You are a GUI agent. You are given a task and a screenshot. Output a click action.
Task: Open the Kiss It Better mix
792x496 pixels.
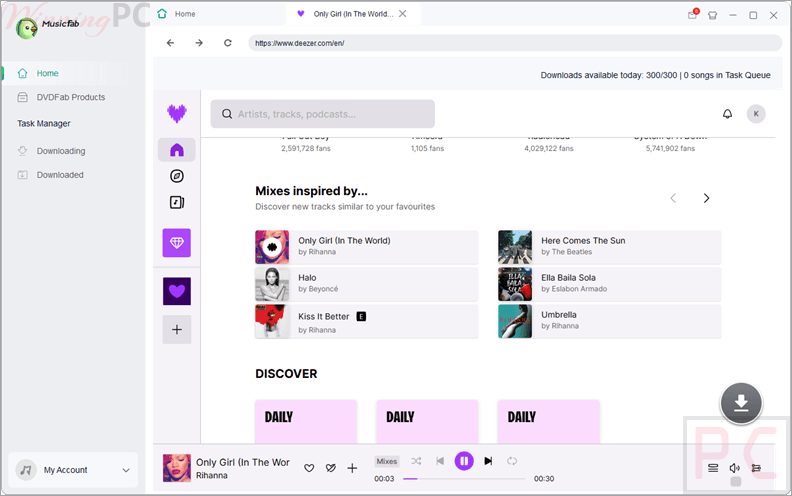tap(367, 321)
